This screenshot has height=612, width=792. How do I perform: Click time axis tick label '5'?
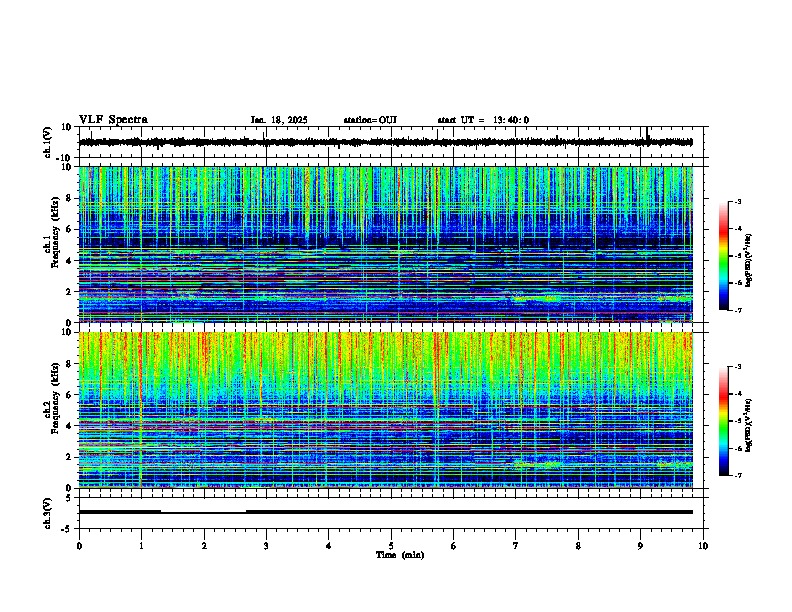click(391, 546)
